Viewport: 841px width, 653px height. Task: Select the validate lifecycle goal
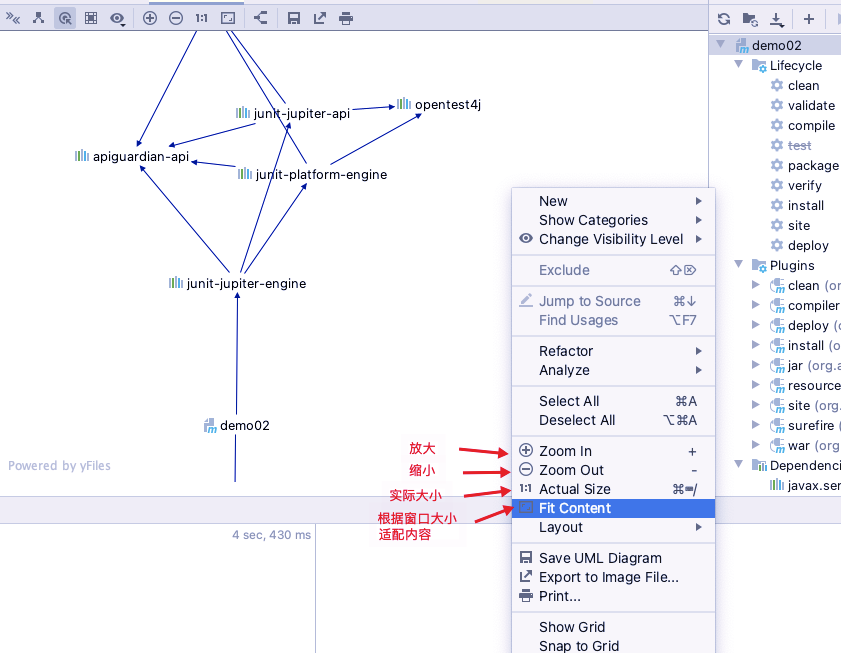[x=802, y=106]
